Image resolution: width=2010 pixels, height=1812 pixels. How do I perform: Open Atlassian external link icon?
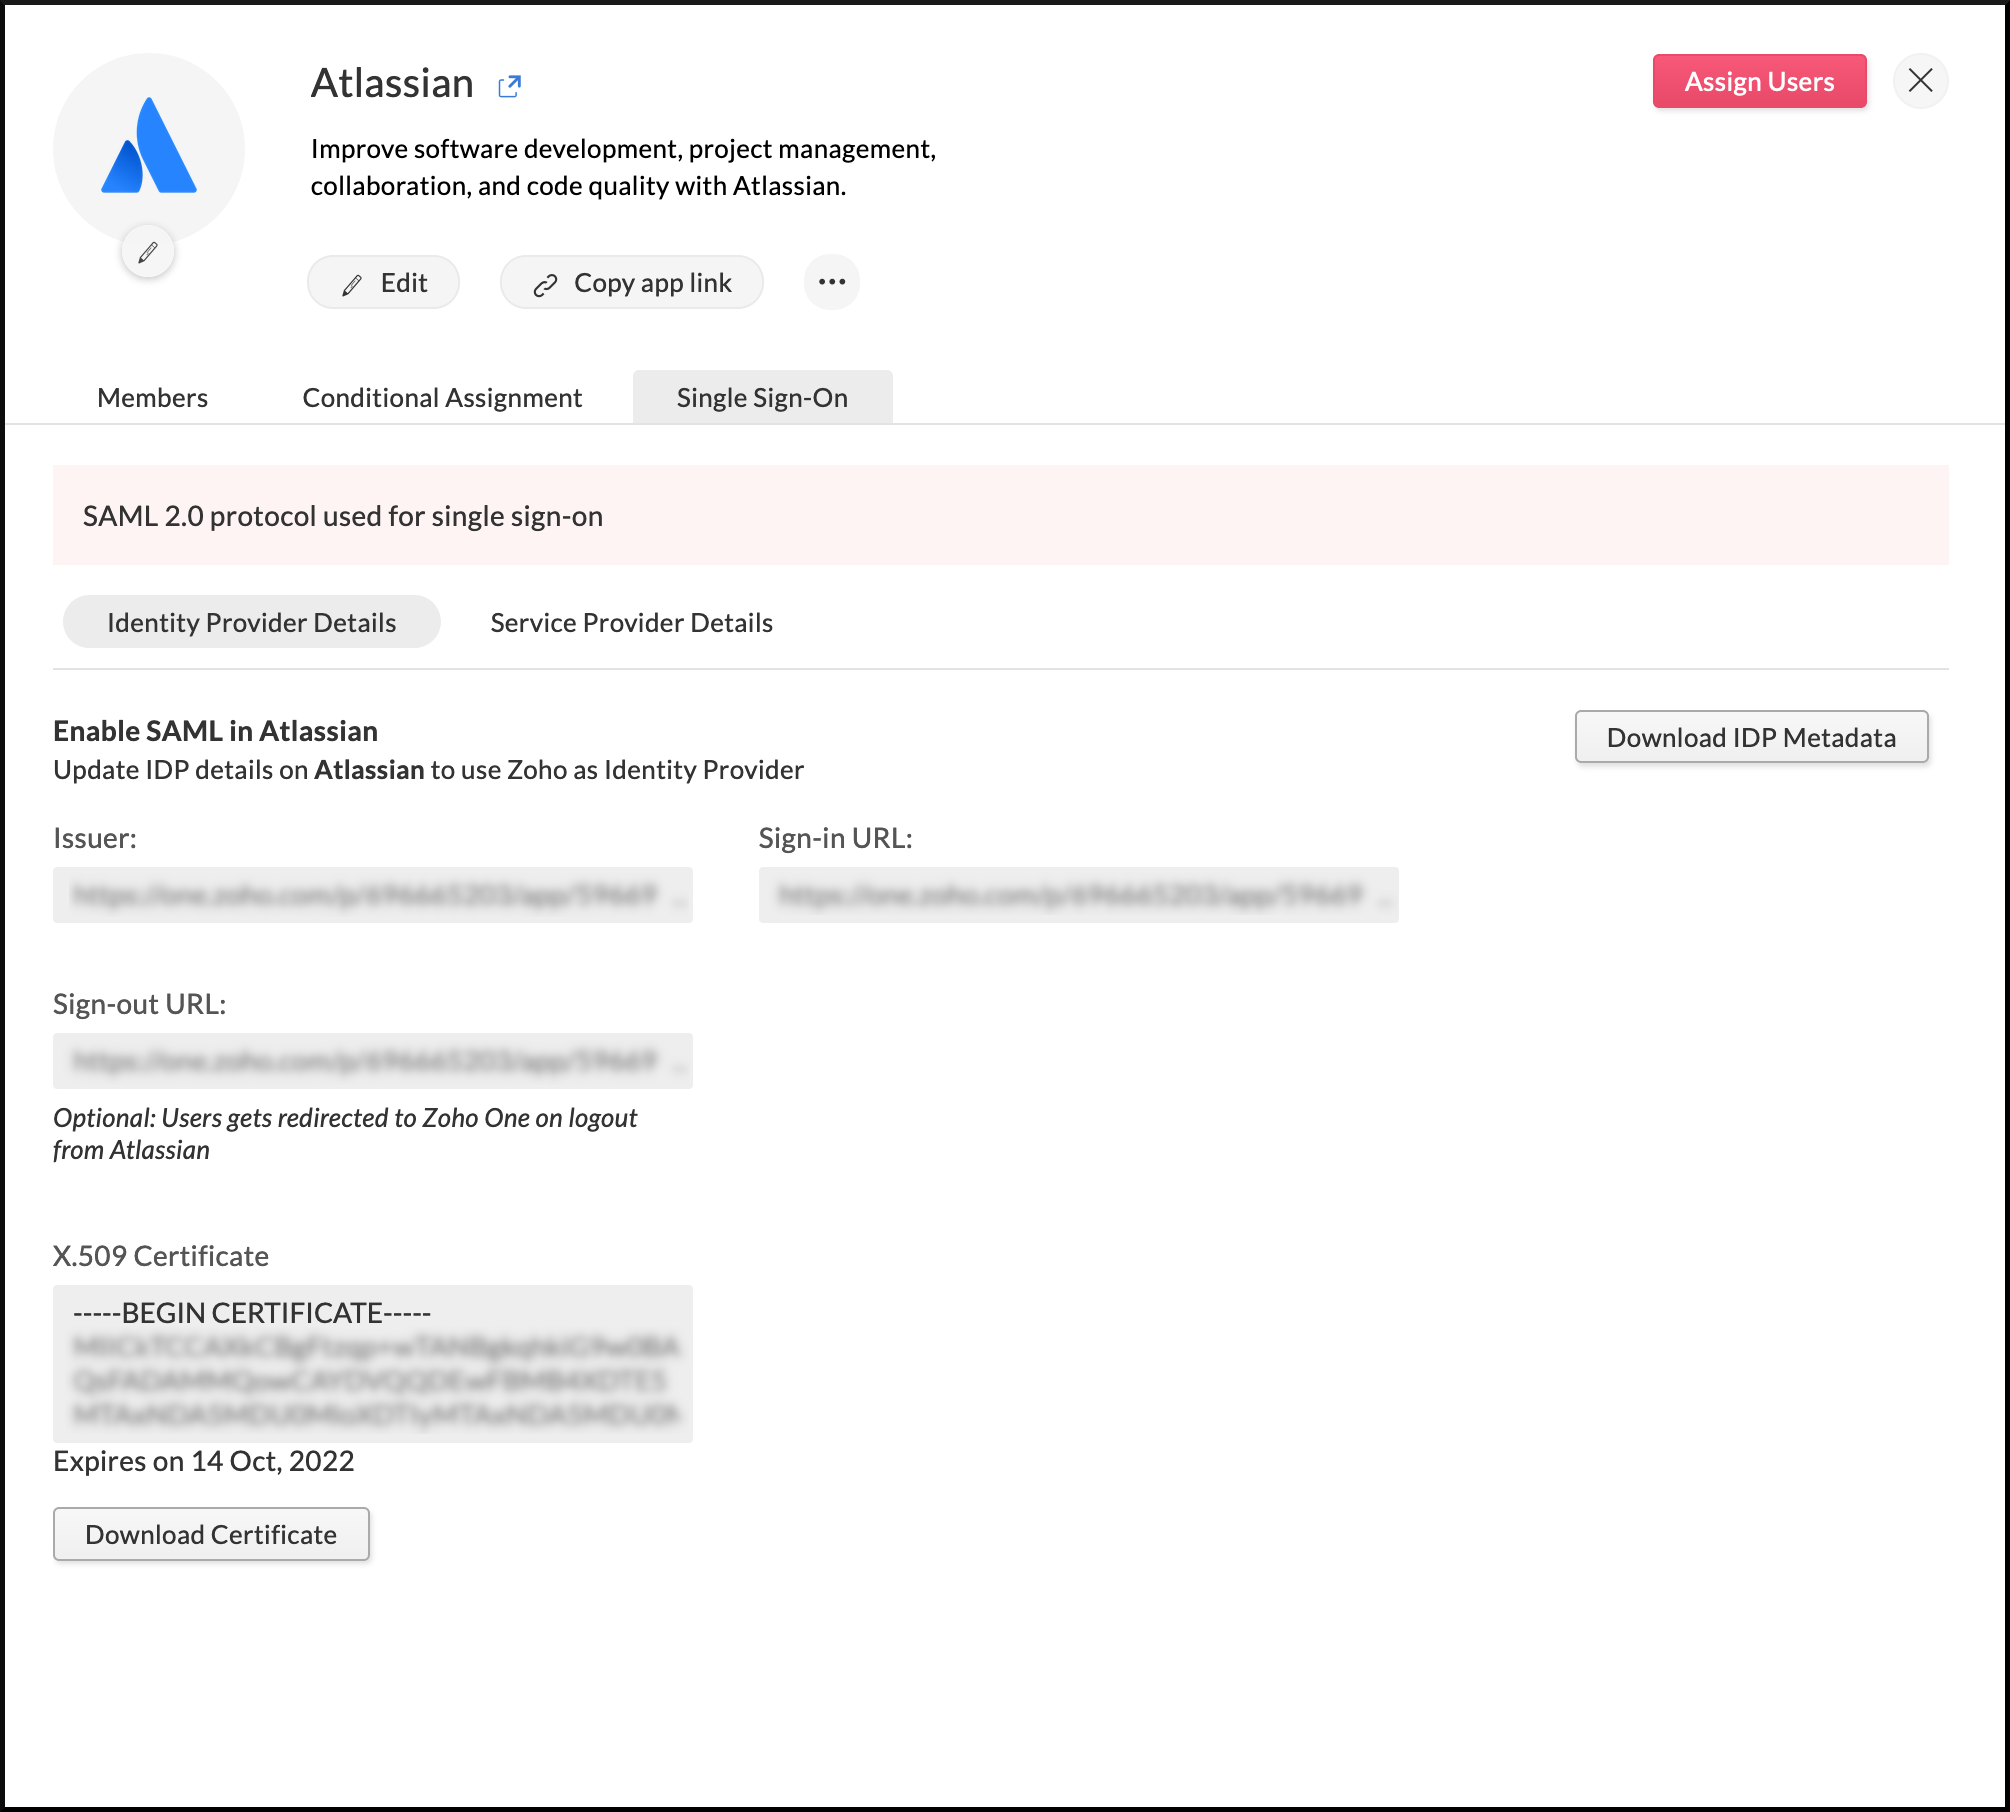(x=509, y=86)
